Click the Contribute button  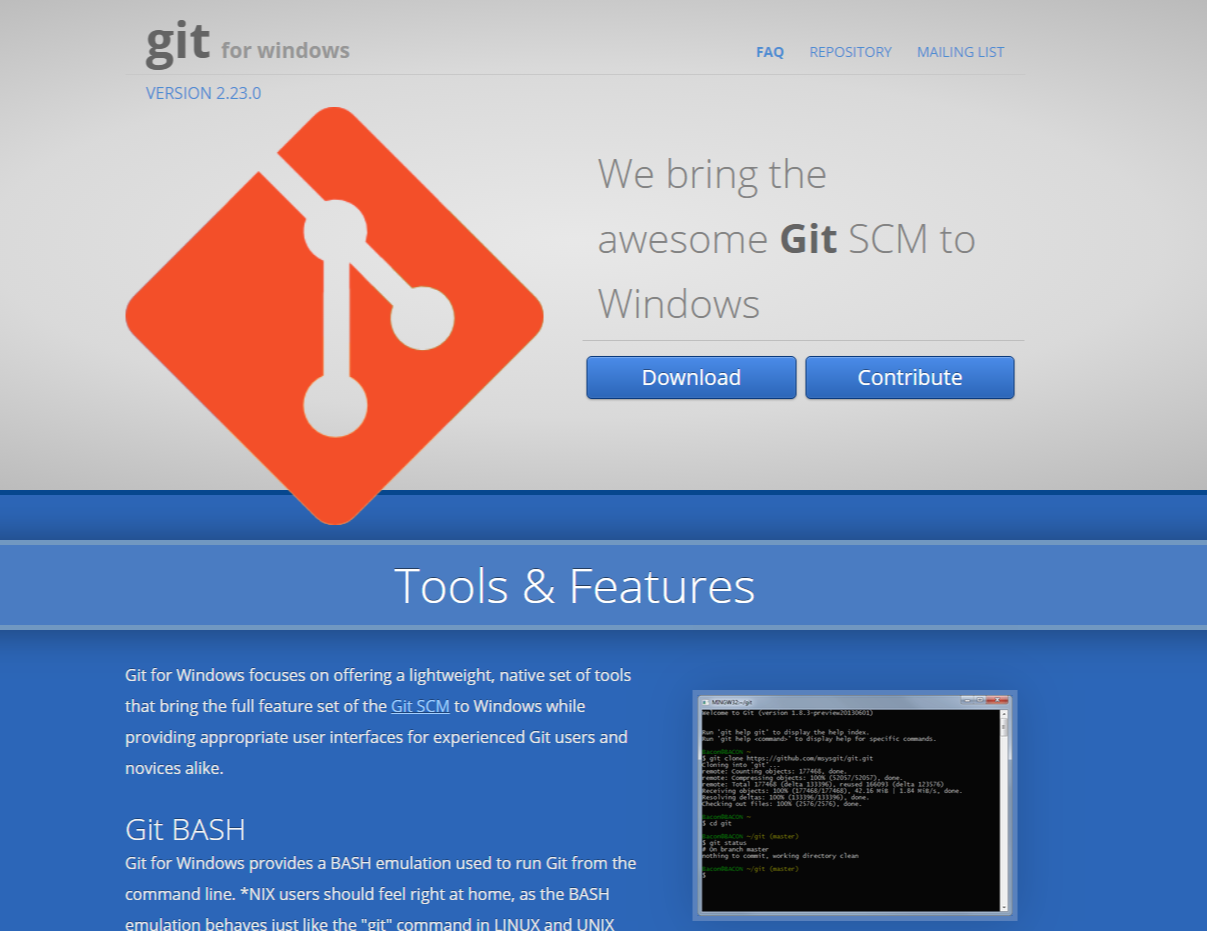[910, 377]
